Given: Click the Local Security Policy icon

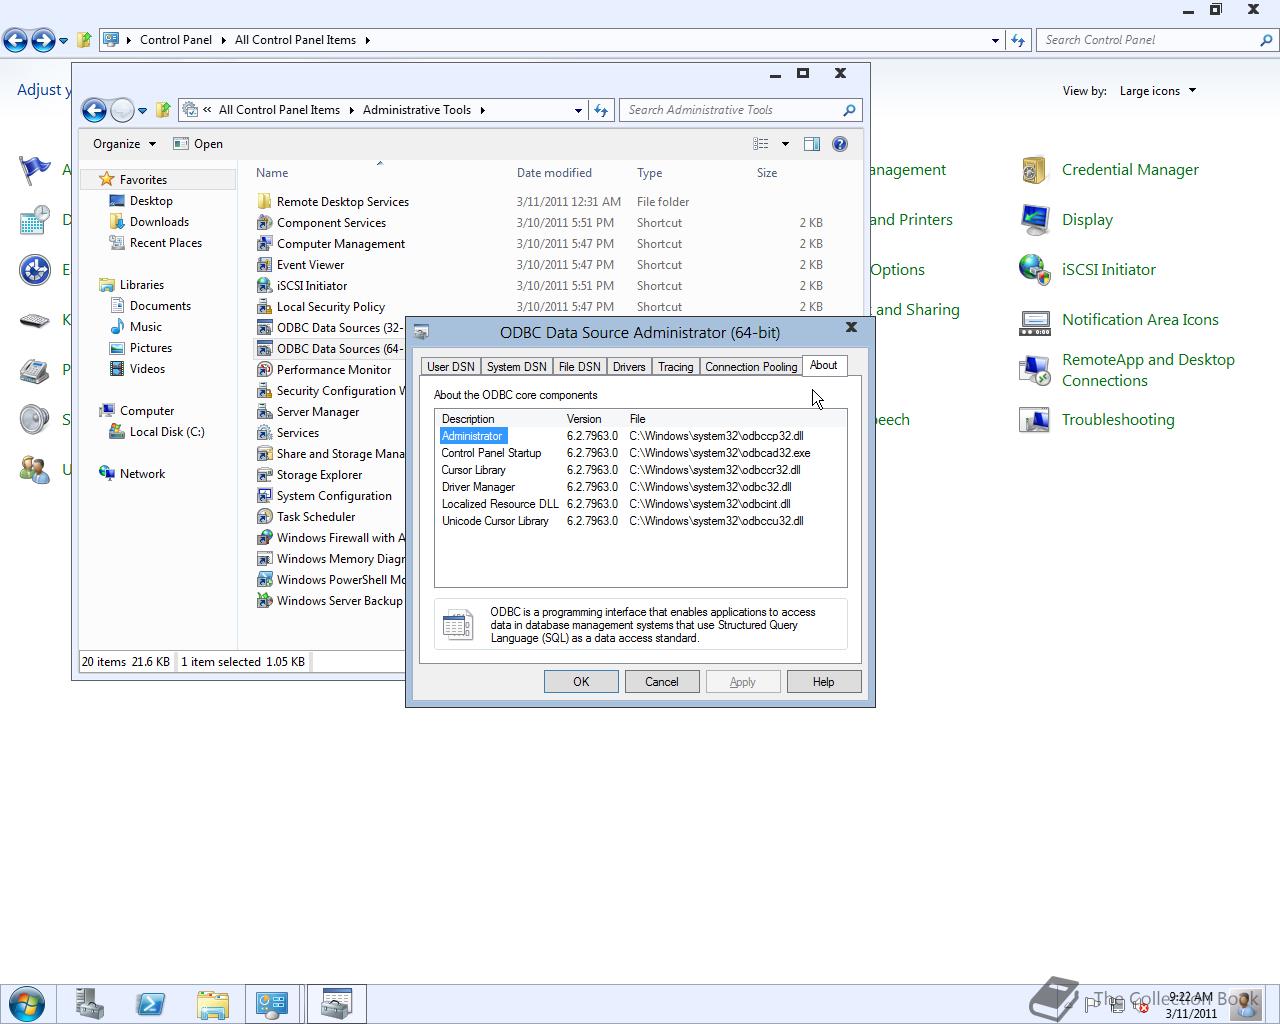Looking at the screenshot, I should [x=264, y=307].
